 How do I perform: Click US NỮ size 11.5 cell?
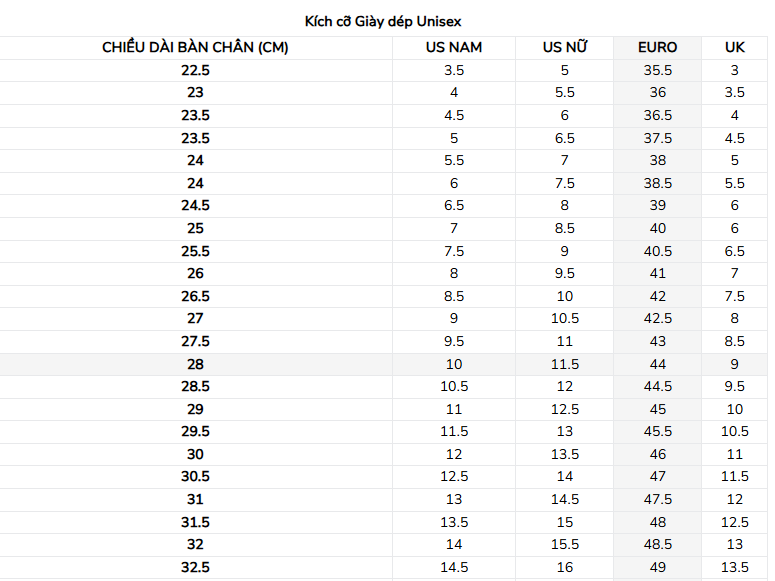(564, 364)
